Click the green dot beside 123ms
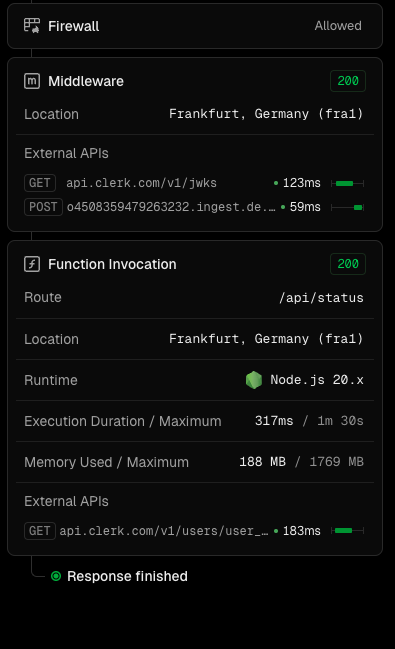 276,183
